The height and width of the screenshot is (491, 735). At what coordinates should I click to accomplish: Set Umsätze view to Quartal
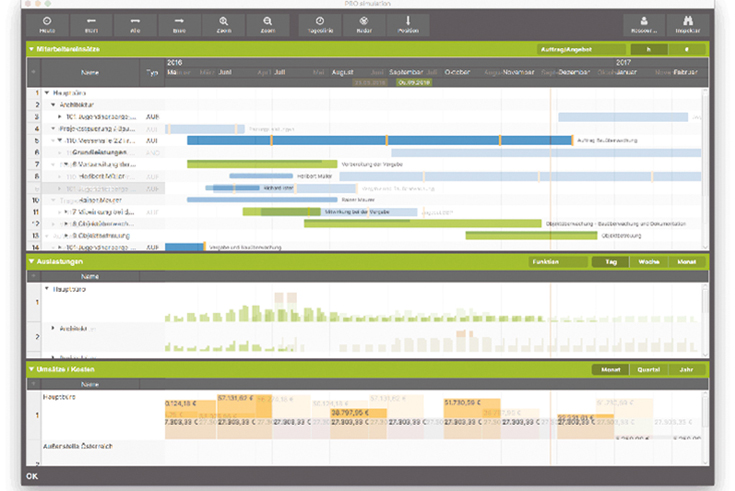[648, 369]
